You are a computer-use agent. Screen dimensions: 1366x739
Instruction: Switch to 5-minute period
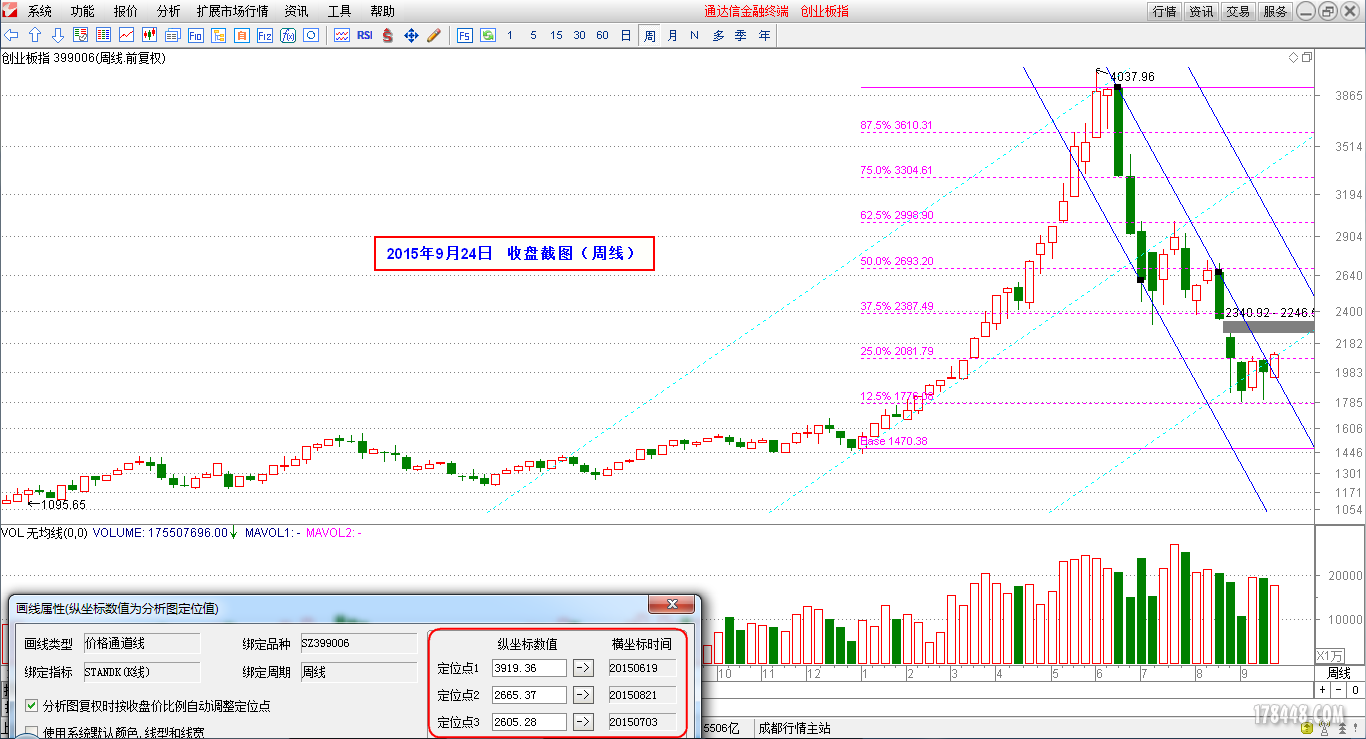click(x=533, y=35)
